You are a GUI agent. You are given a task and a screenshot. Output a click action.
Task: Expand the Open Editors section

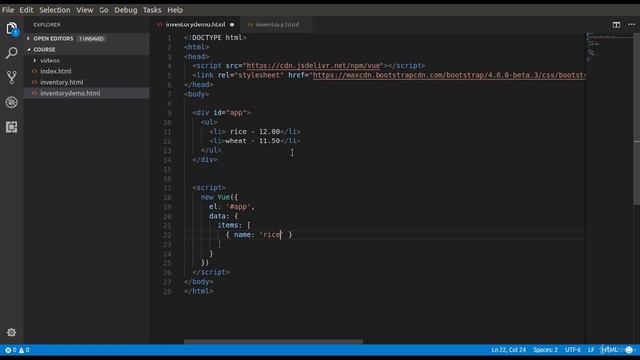click(53, 38)
